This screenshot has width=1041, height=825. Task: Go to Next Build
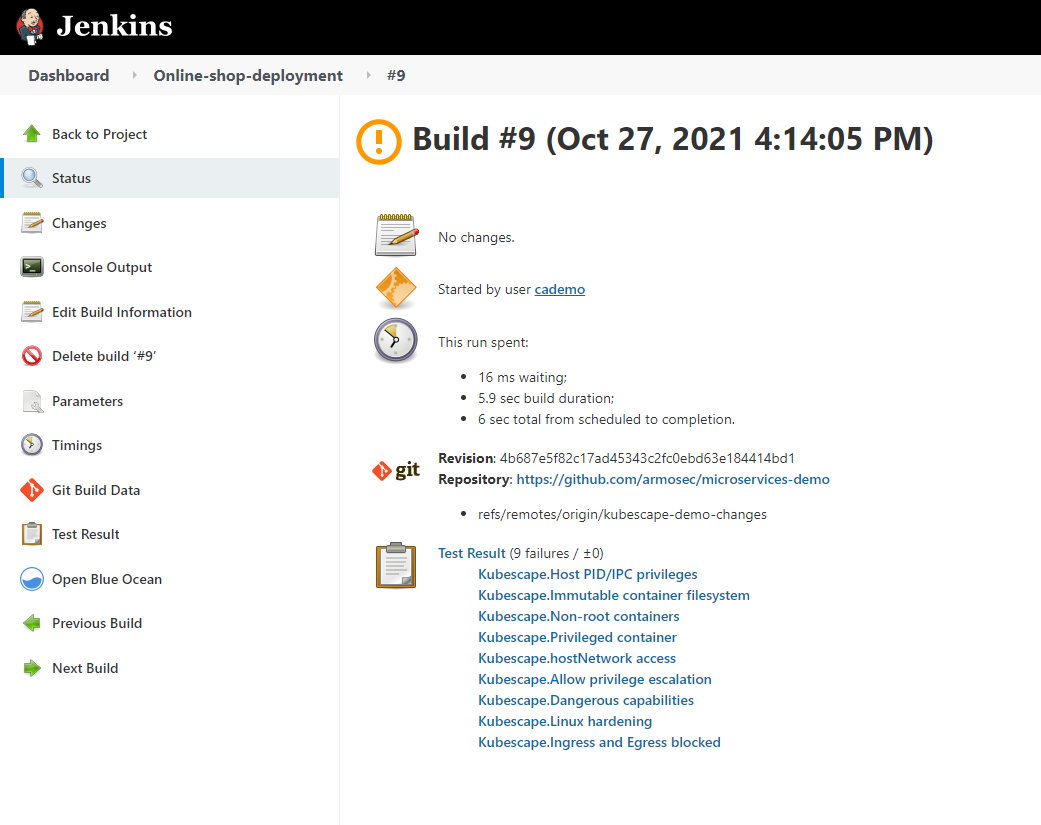pyautogui.click(x=85, y=668)
